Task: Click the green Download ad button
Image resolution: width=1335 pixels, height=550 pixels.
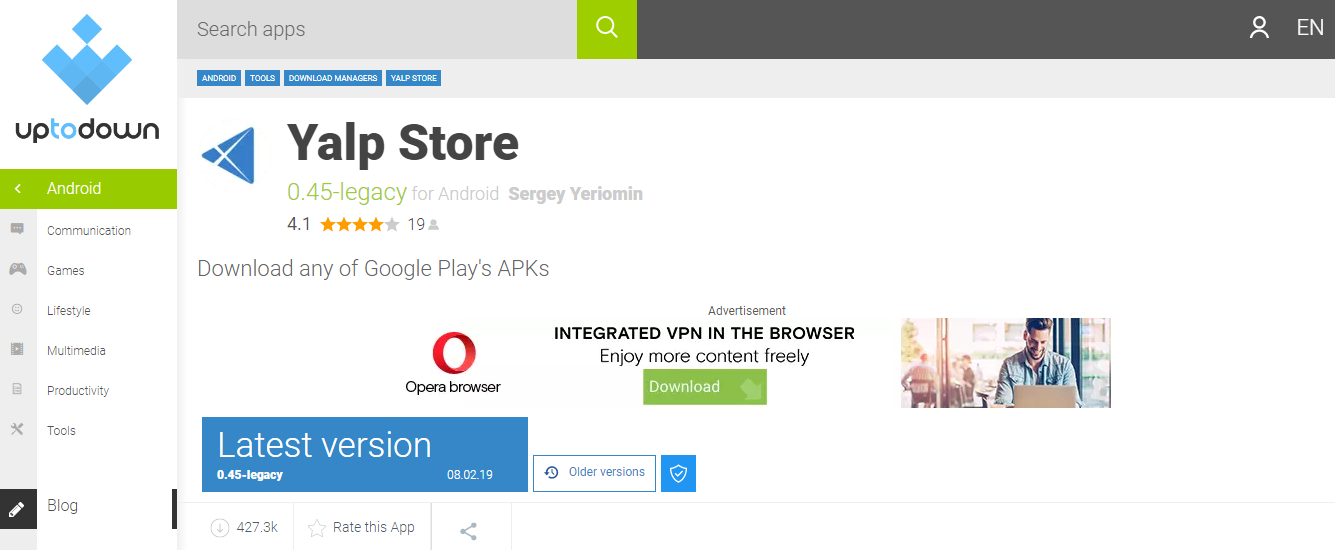Action: coord(705,387)
